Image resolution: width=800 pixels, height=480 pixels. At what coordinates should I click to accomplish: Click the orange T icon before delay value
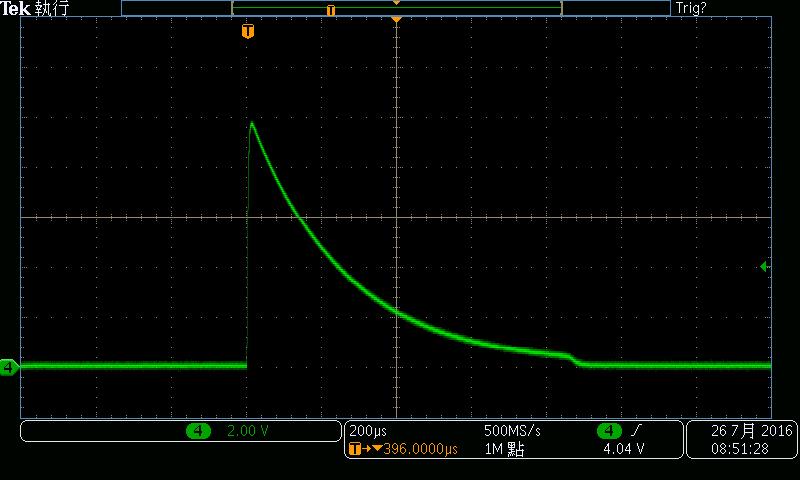click(355, 449)
